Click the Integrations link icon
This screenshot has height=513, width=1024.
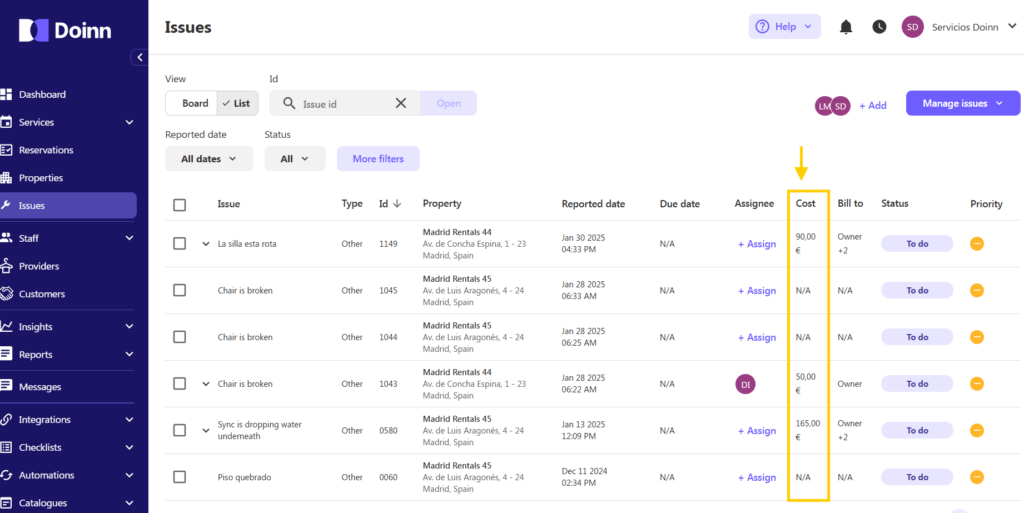(6, 420)
